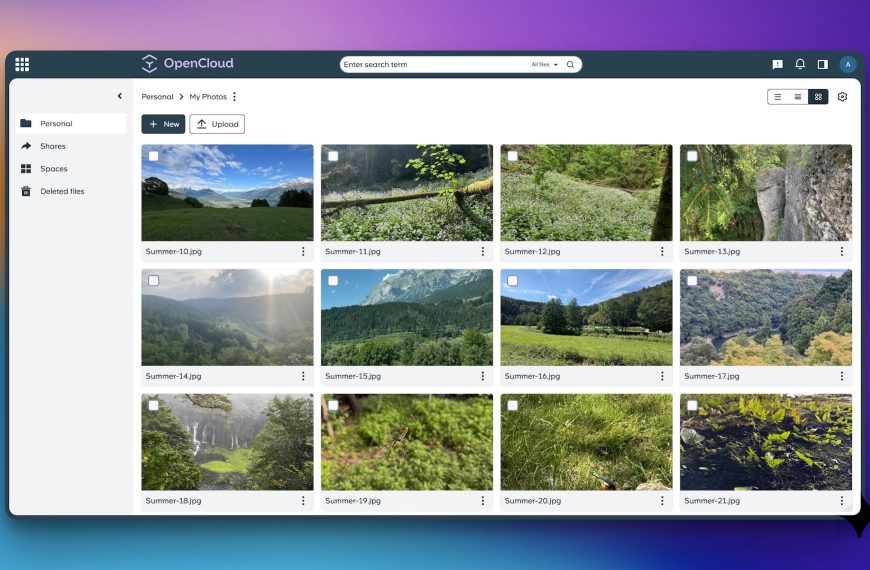The height and width of the screenshot is (570, 870).
Task: Open actions menu for Summer-17.jpg
Action: point(842,376)
